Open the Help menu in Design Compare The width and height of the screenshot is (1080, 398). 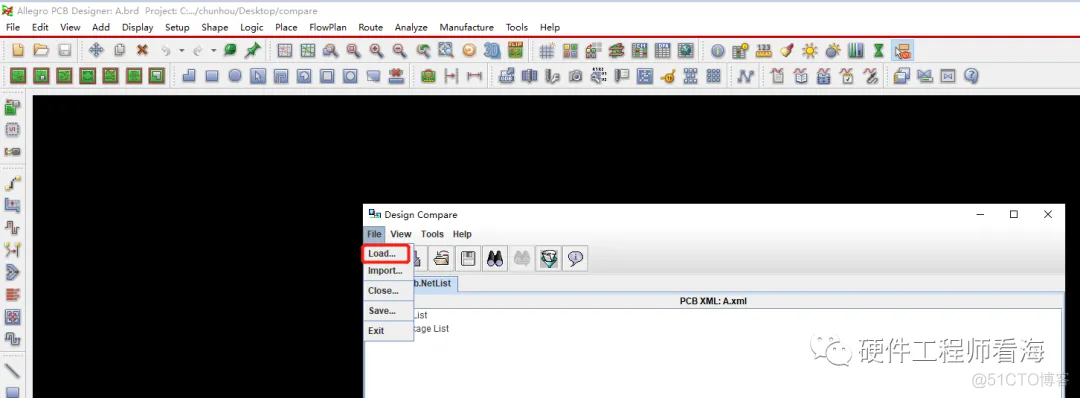click(462, 234)
